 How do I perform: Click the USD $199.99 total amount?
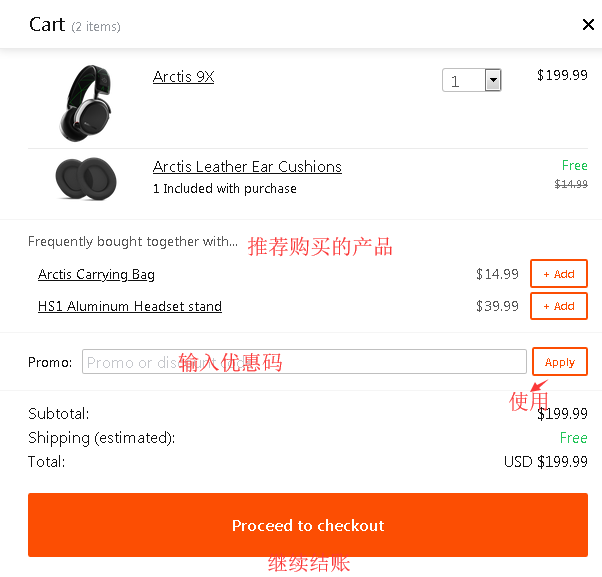click(545, 462)
